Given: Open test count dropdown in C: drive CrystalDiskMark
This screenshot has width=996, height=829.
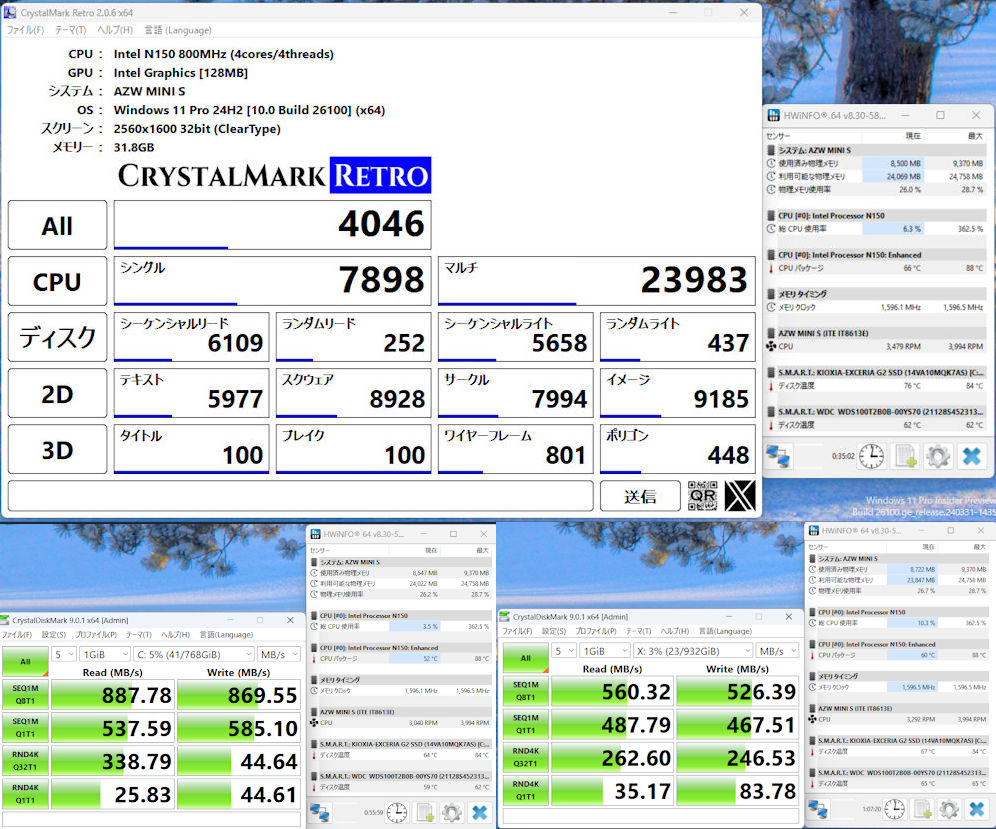Looking at the screenshot, I should pos(64,654).
